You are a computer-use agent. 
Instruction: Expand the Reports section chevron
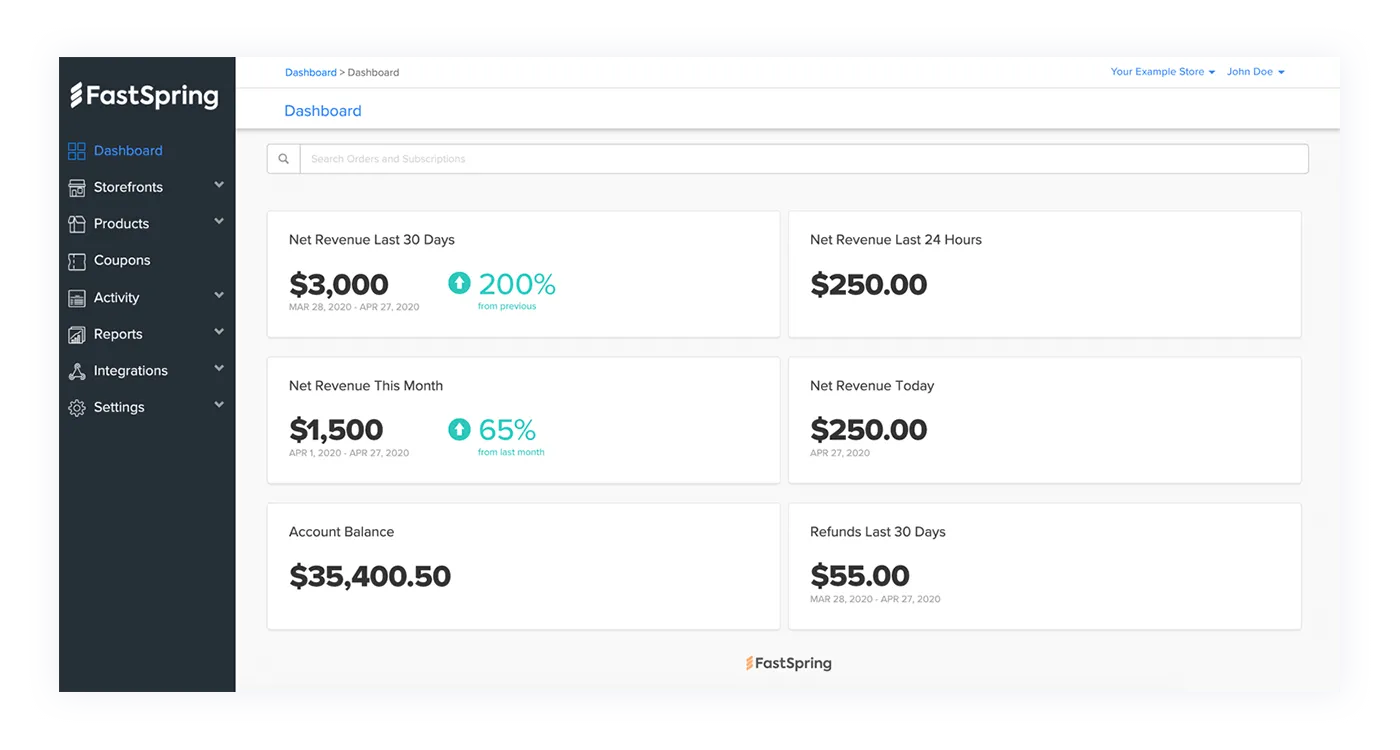click(x=219, y=334)
